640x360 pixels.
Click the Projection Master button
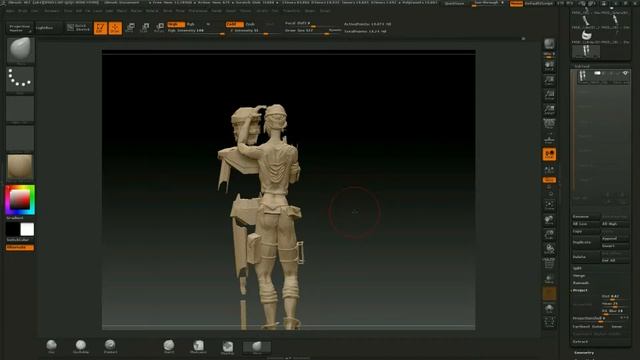pyautogui.click(x=20, y=28)
